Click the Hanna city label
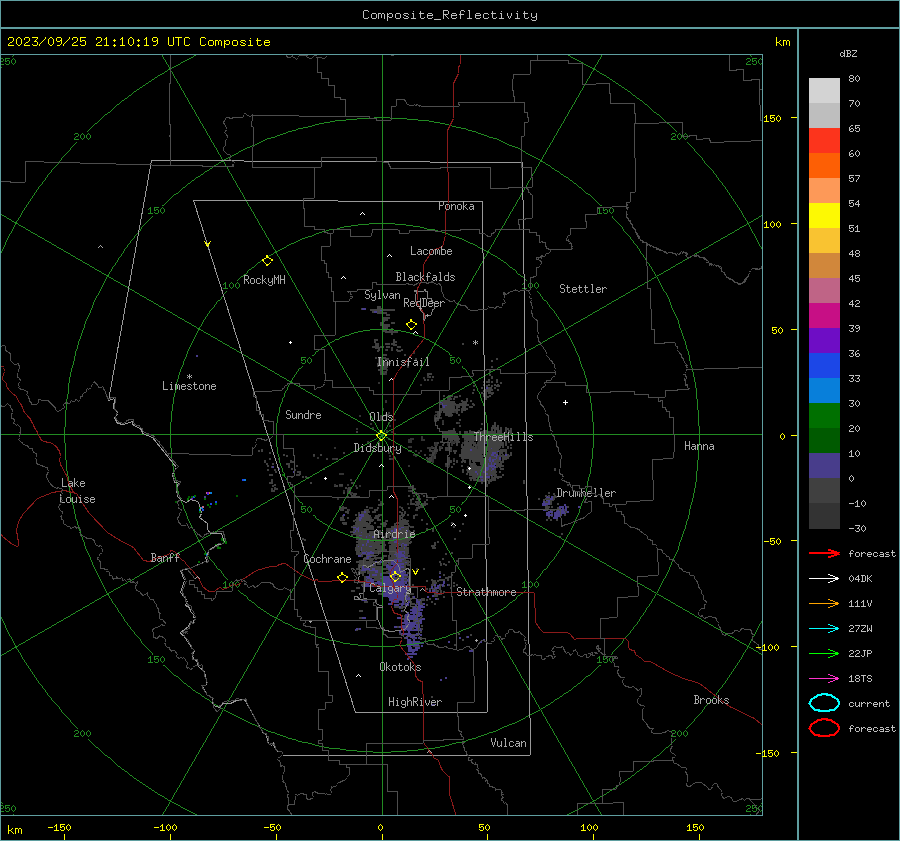This screenshot has height=841, width=900. (699, 446)
